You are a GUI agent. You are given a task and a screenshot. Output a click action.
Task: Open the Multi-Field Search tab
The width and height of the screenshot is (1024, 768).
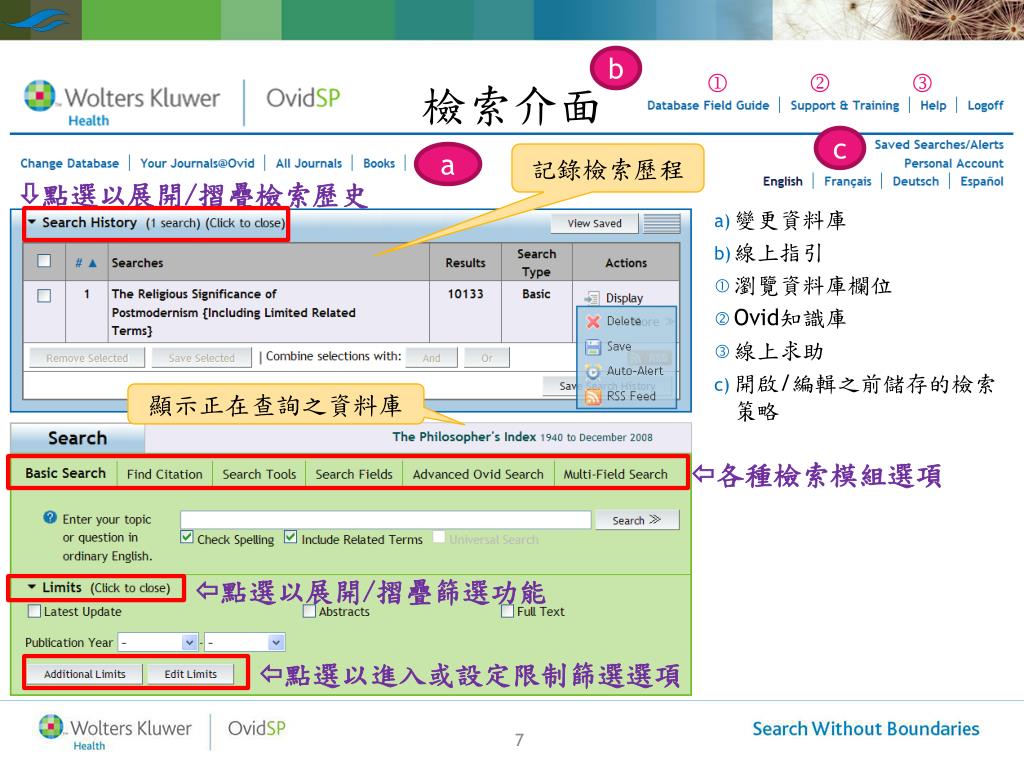click(x=616, y=474)
